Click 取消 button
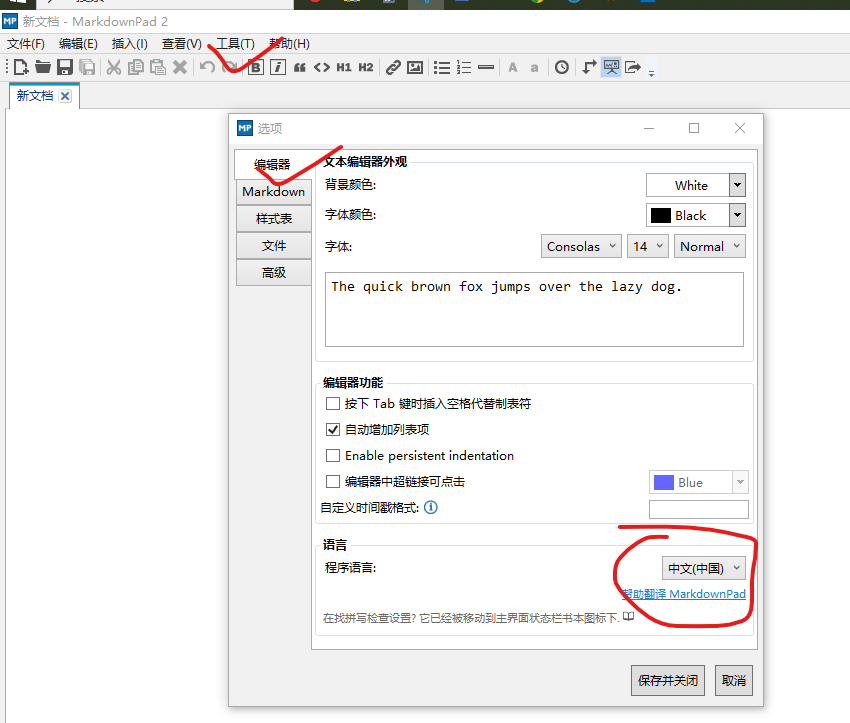 (733, 681)
